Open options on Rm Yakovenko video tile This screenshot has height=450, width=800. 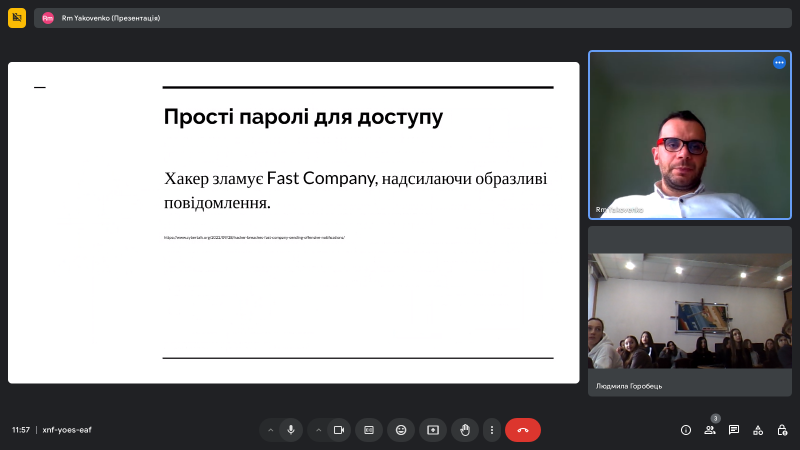779,63
